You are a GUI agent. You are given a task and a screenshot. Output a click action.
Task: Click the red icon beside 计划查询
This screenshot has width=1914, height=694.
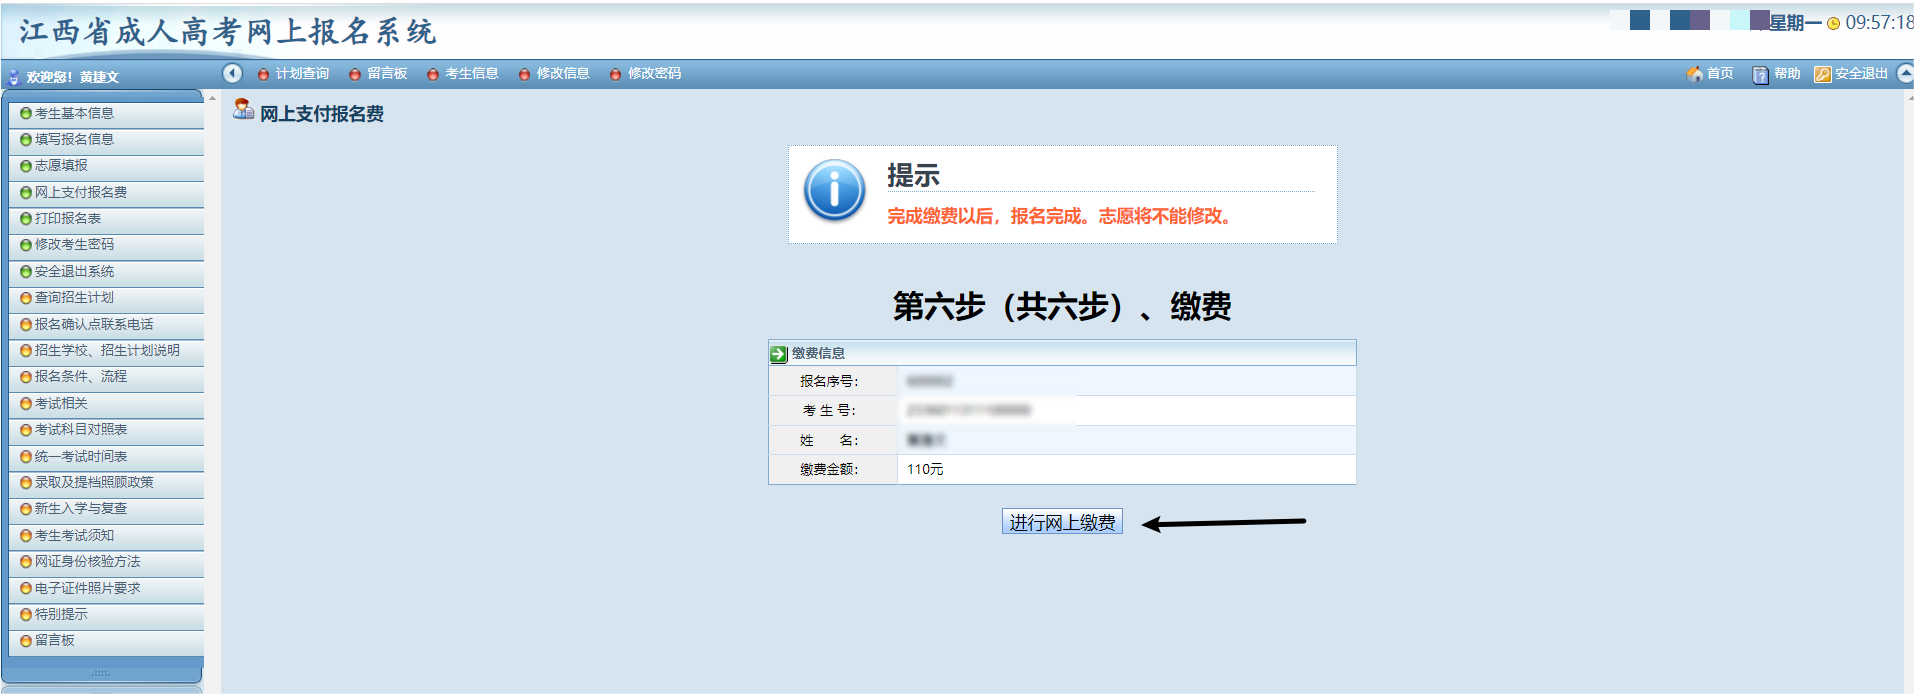(x=263, y=74)
